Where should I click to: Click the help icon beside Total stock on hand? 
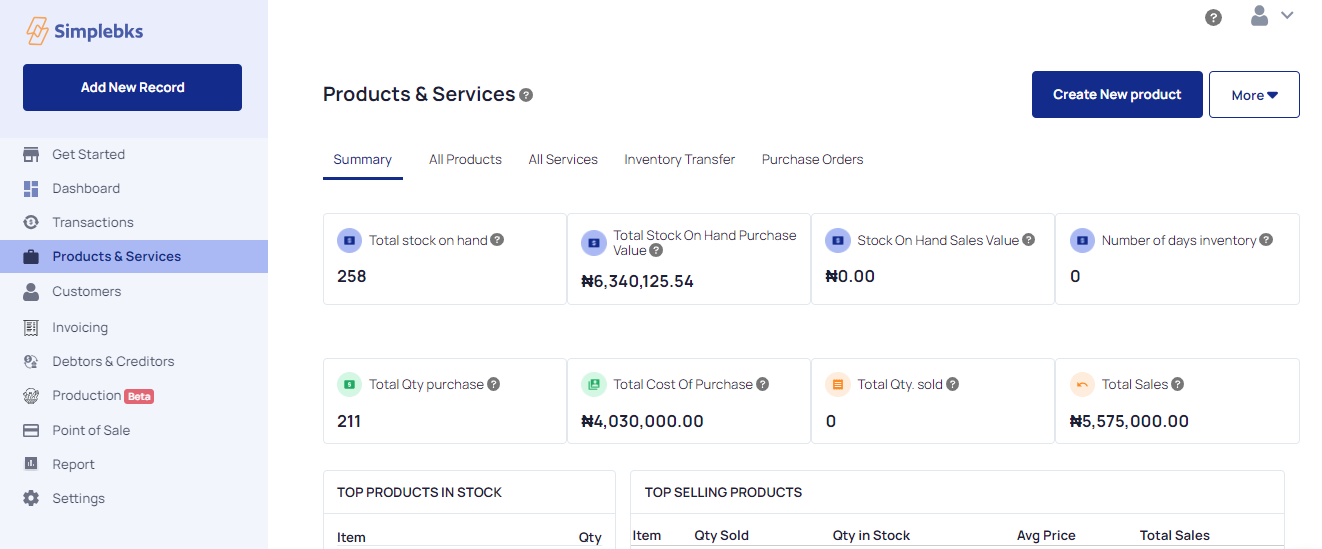click(x=497, y=240)
